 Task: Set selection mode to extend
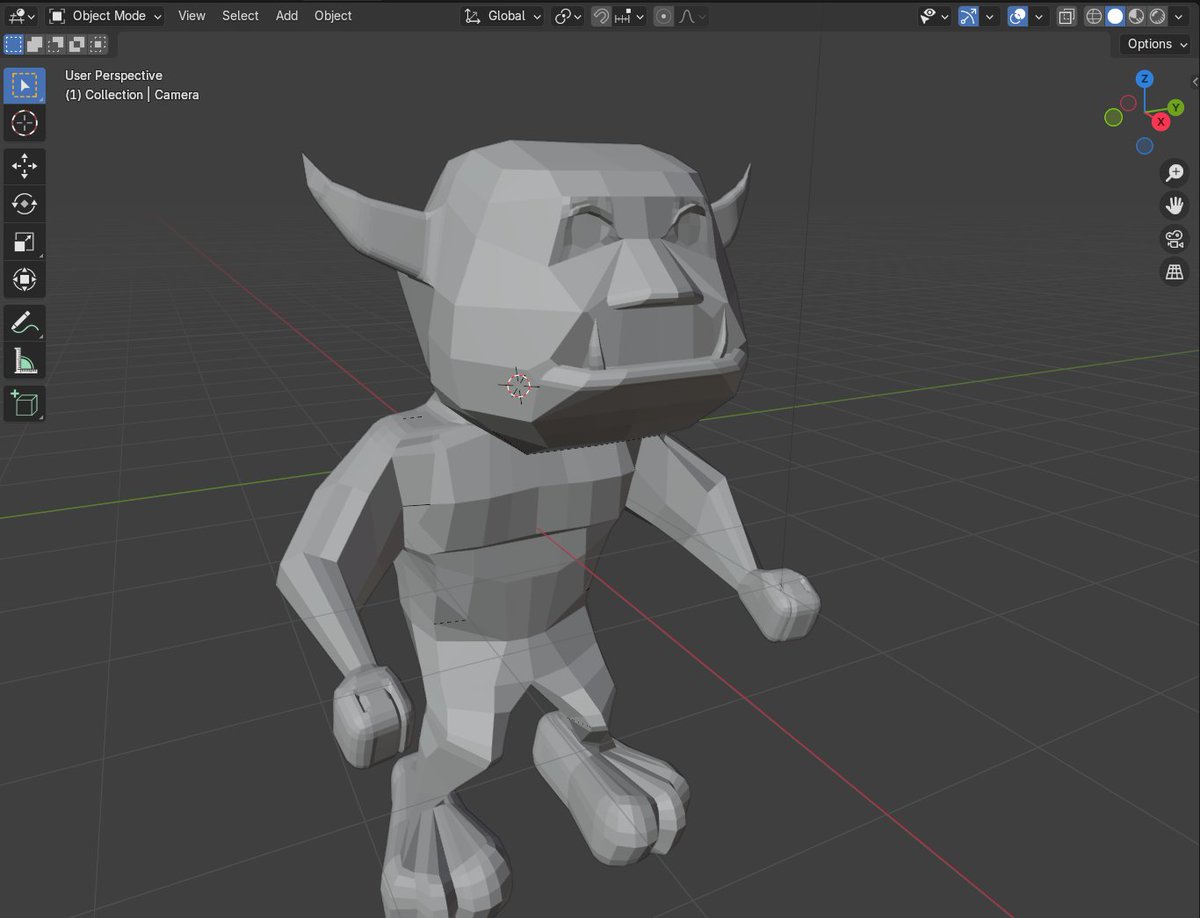(x=34, y=44)
